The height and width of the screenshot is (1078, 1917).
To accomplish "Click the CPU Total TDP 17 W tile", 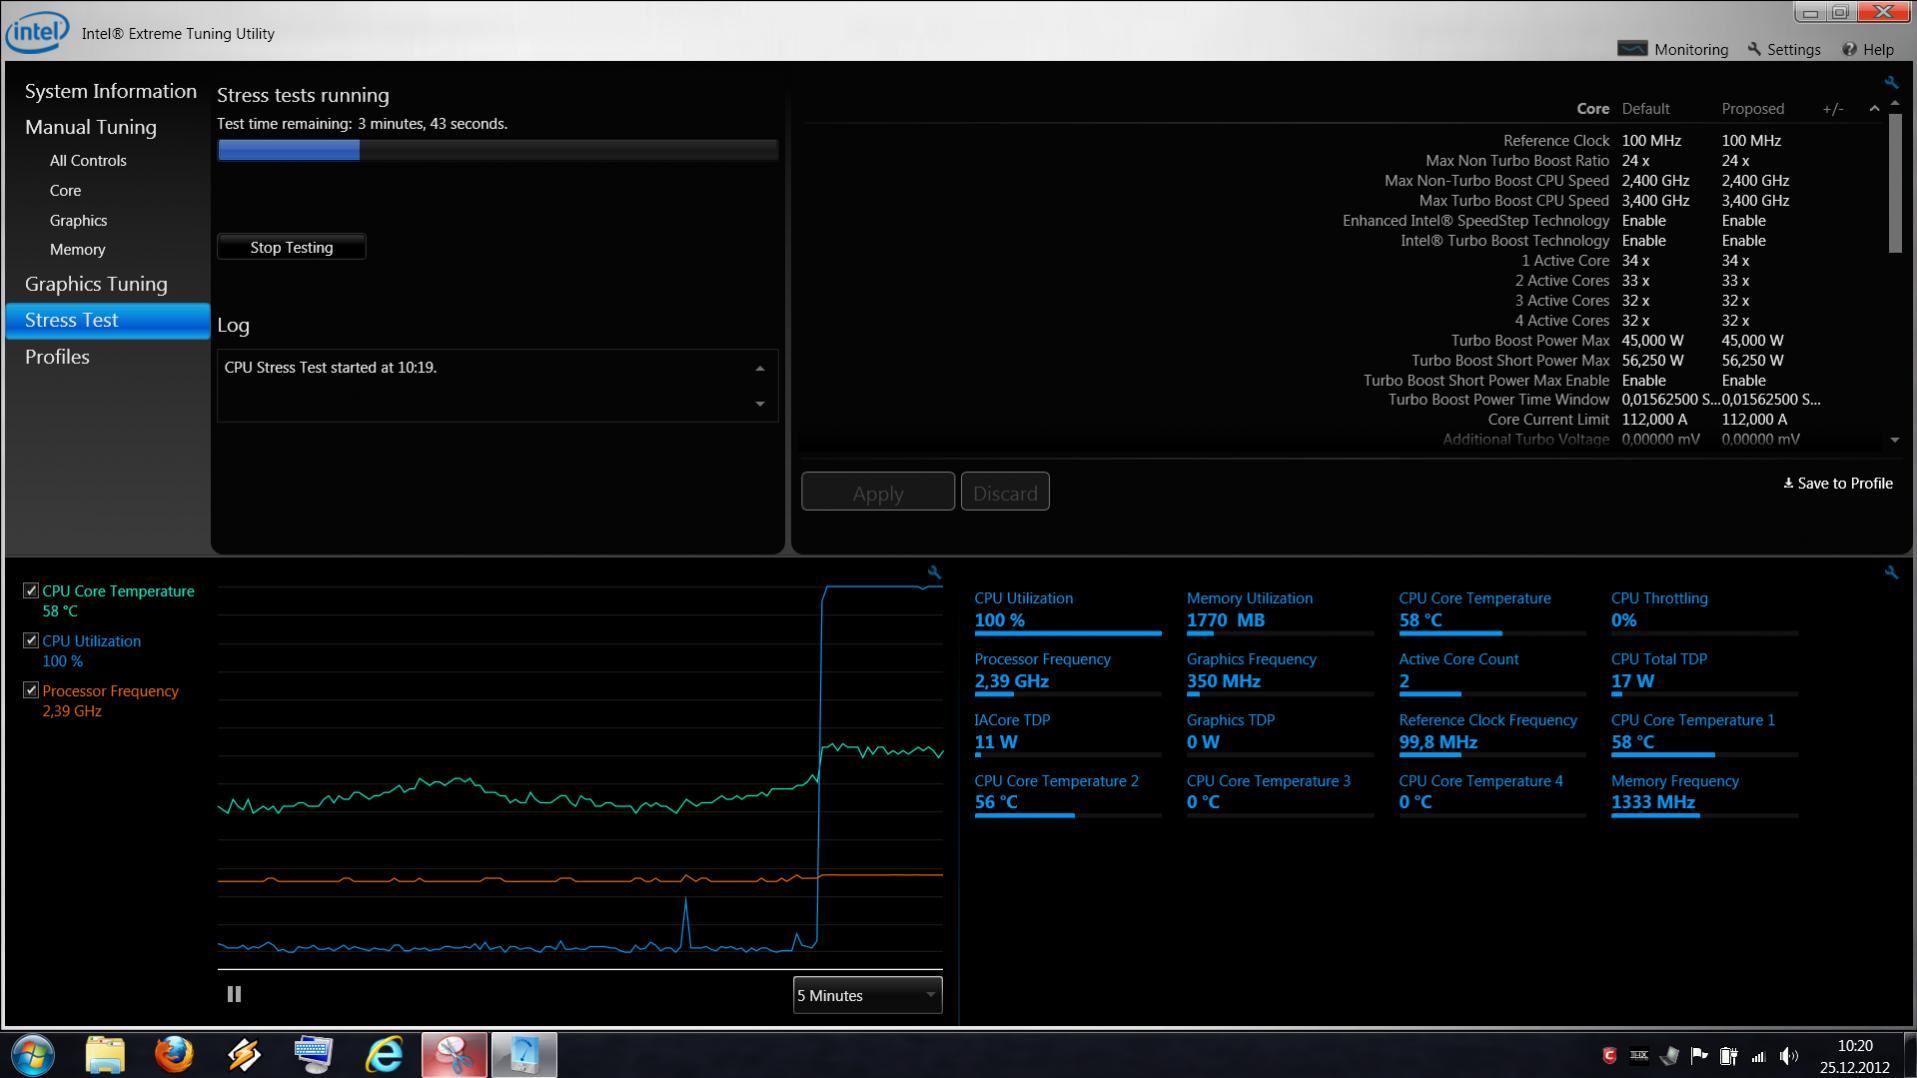I will (1704, 673).
